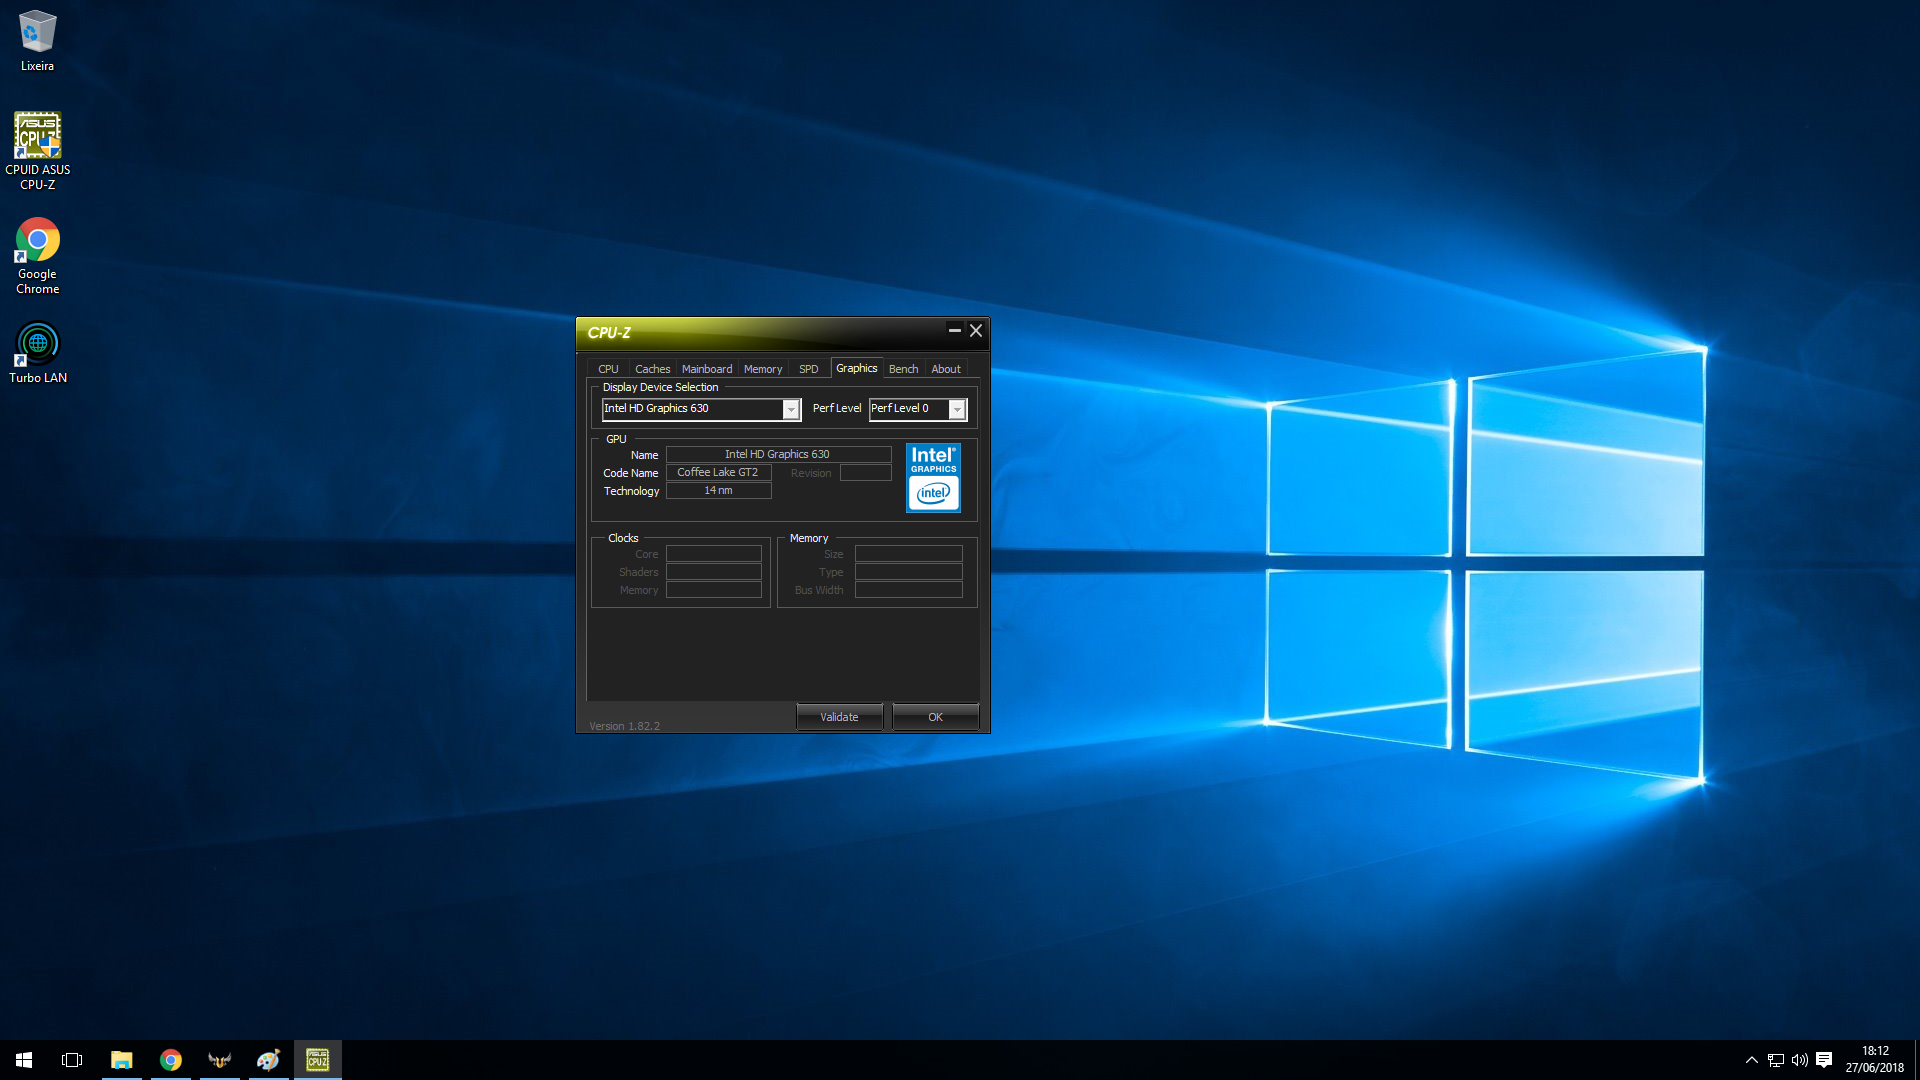This screenshot has width=1920, height=1080.
Task: Open File Explorer from the taskbar
Action: [x=122, y=1060]
